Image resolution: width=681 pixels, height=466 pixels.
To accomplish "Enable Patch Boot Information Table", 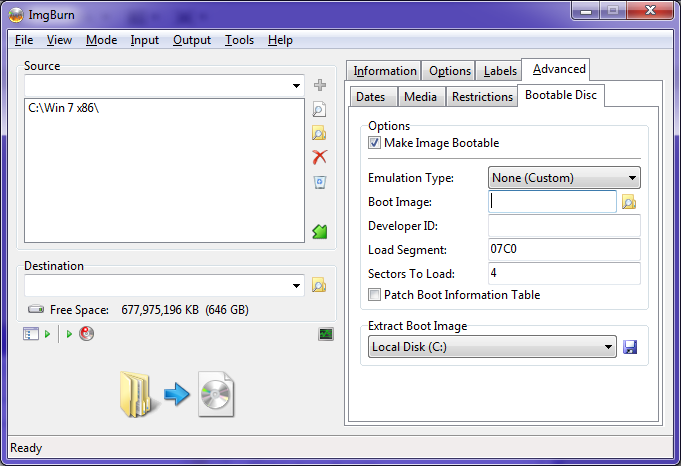I will tap(374, 295).
